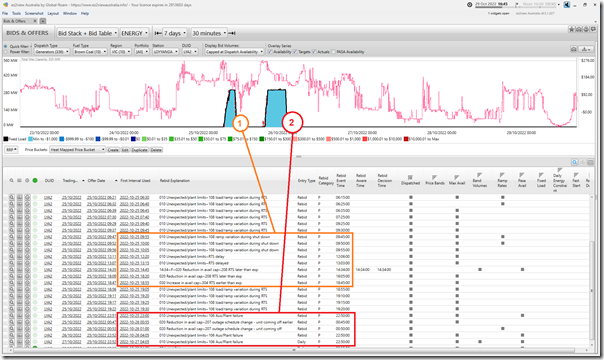The height and width of the screenshot is (360, 604).
Task: Click magnifier icon on 'RTS earlier than exp' row
Action: (12, 283)
